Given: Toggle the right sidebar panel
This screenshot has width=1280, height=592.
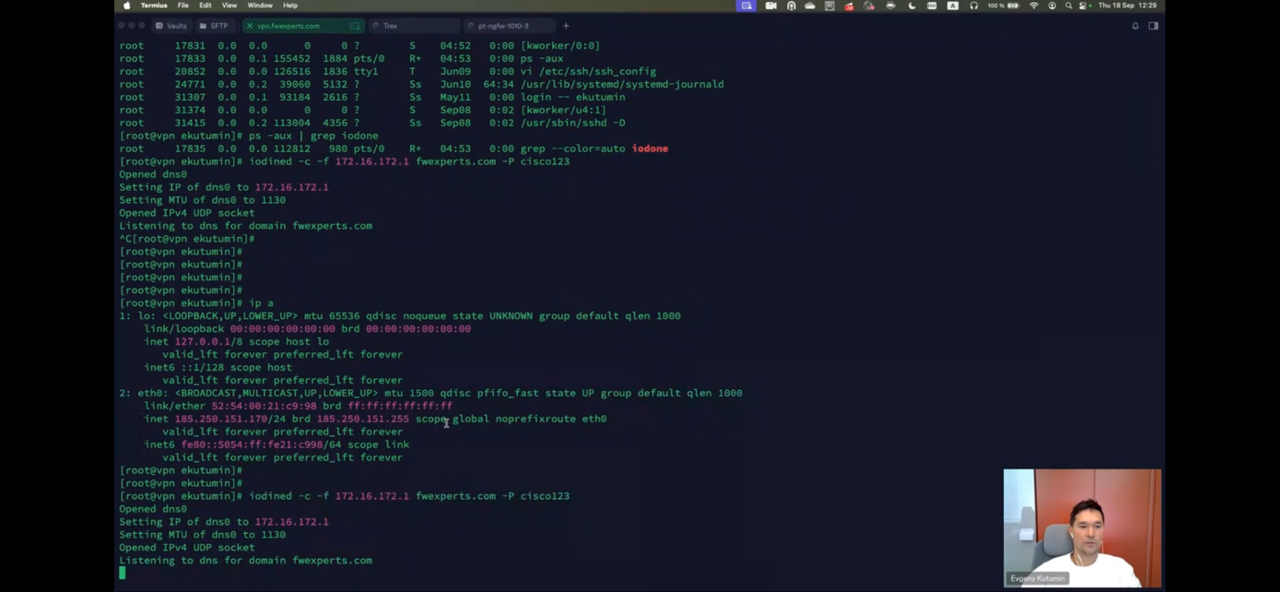Looking at the screenshot, I should tap(1153, 26).
